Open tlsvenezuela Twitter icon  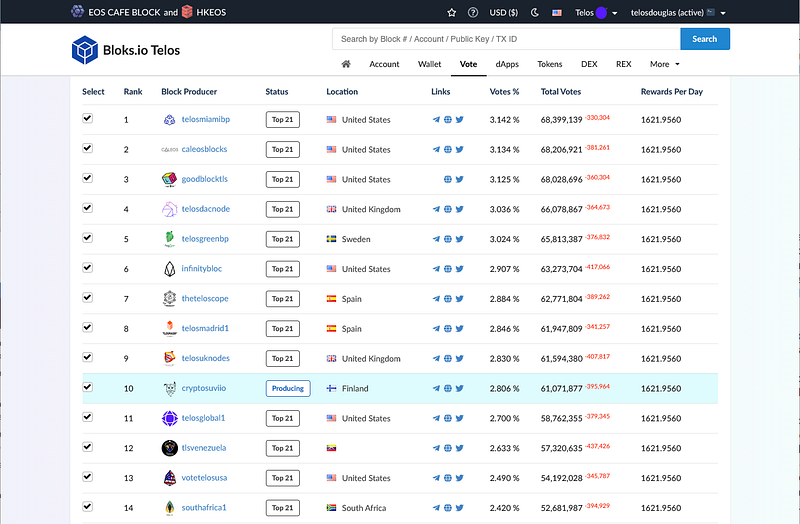460,448
